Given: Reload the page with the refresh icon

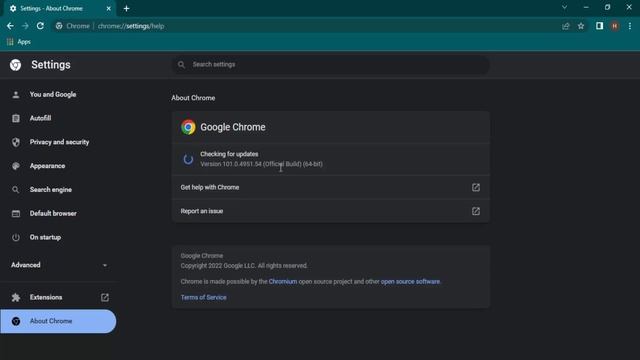Looking at the screenshot, I should point(40,26).
